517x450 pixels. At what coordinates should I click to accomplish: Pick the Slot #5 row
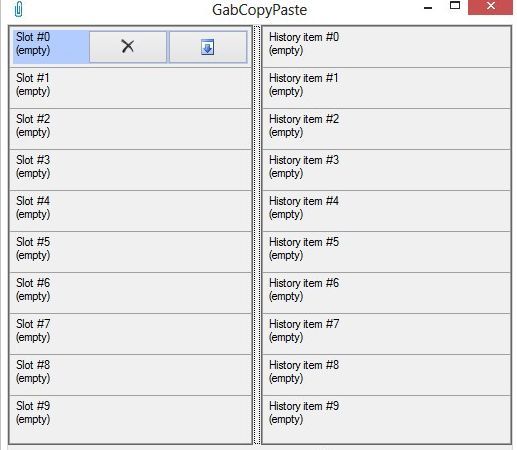click(x=130, y=252)
